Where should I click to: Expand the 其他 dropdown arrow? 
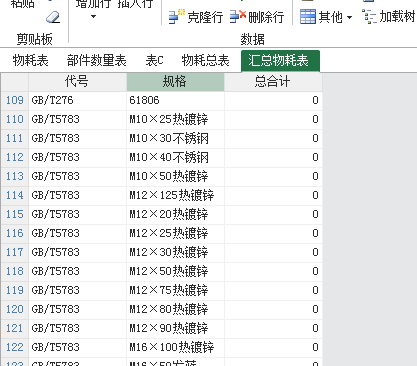coord(349,17)
